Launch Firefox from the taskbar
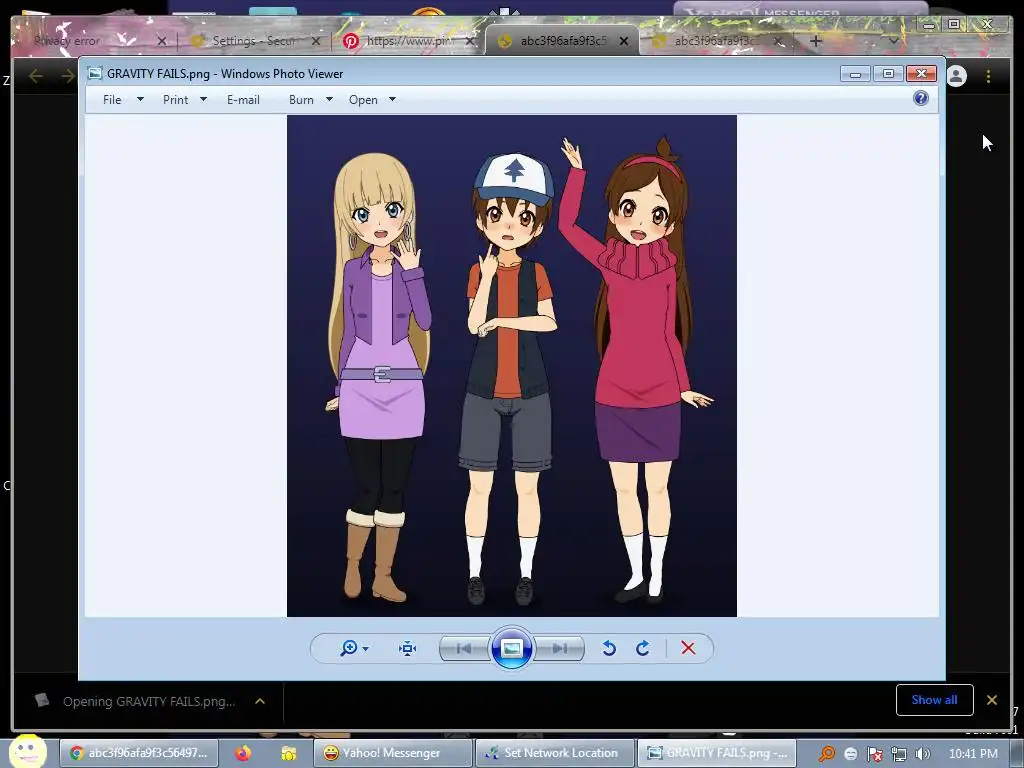The height and width of the screenshot is (768, 1024). tap(243, 753)
